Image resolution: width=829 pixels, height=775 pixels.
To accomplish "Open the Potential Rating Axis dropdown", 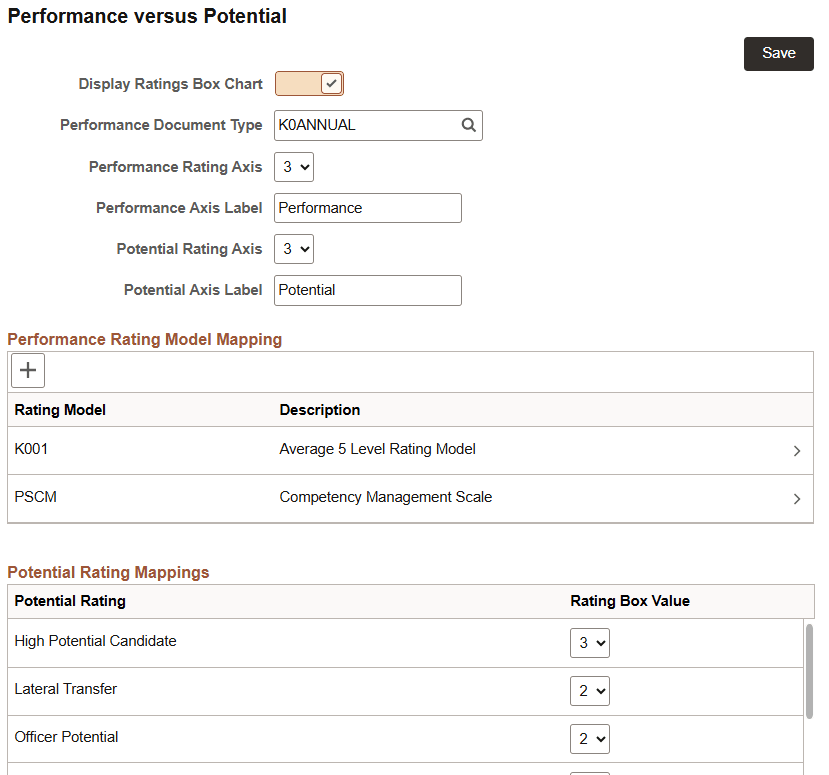I will click(293, 248).
